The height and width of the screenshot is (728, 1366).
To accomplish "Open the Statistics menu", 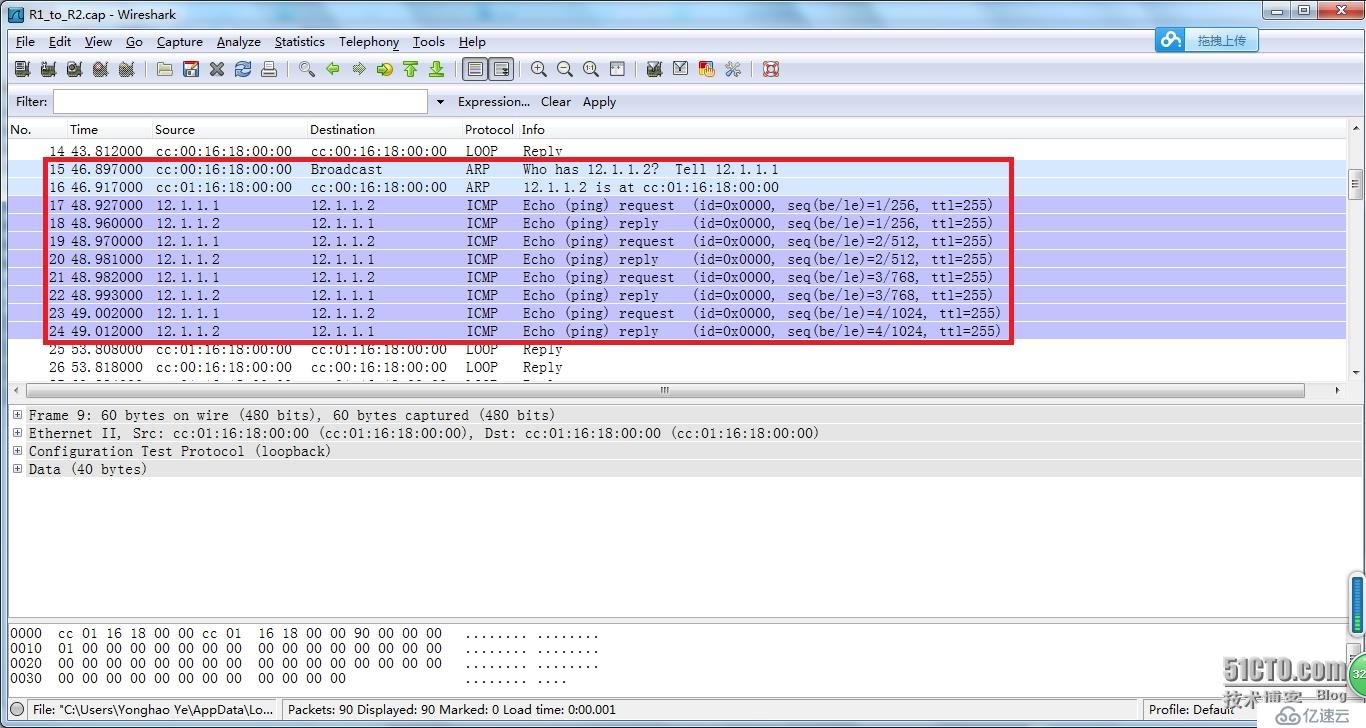I will point(300,42).
